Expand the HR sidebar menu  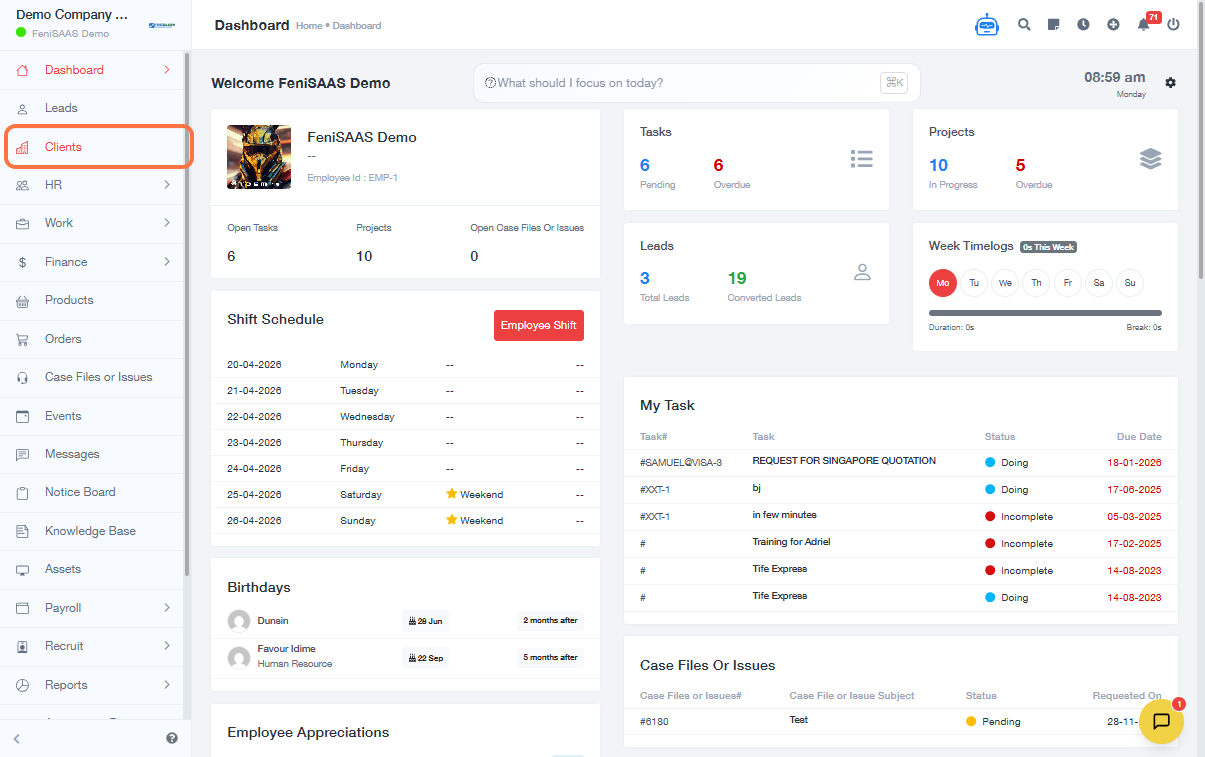[93, 185]
